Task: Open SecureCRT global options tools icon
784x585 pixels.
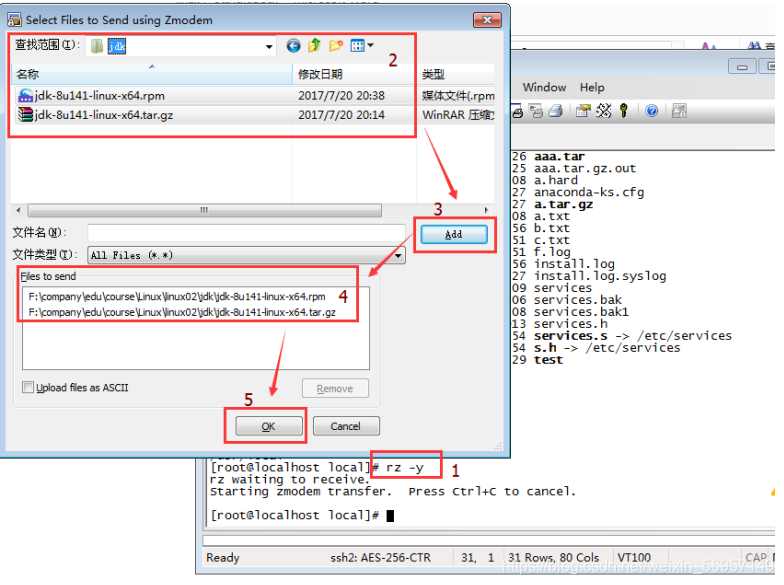Action: [x=604, y=110]
